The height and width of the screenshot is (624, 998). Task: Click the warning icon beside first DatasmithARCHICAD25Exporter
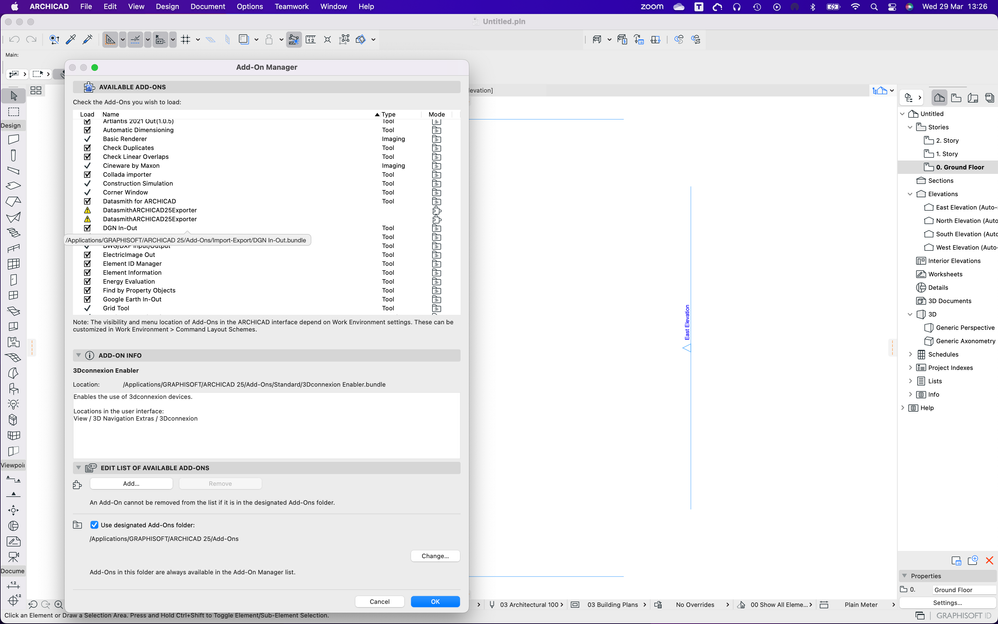[87, 210]
